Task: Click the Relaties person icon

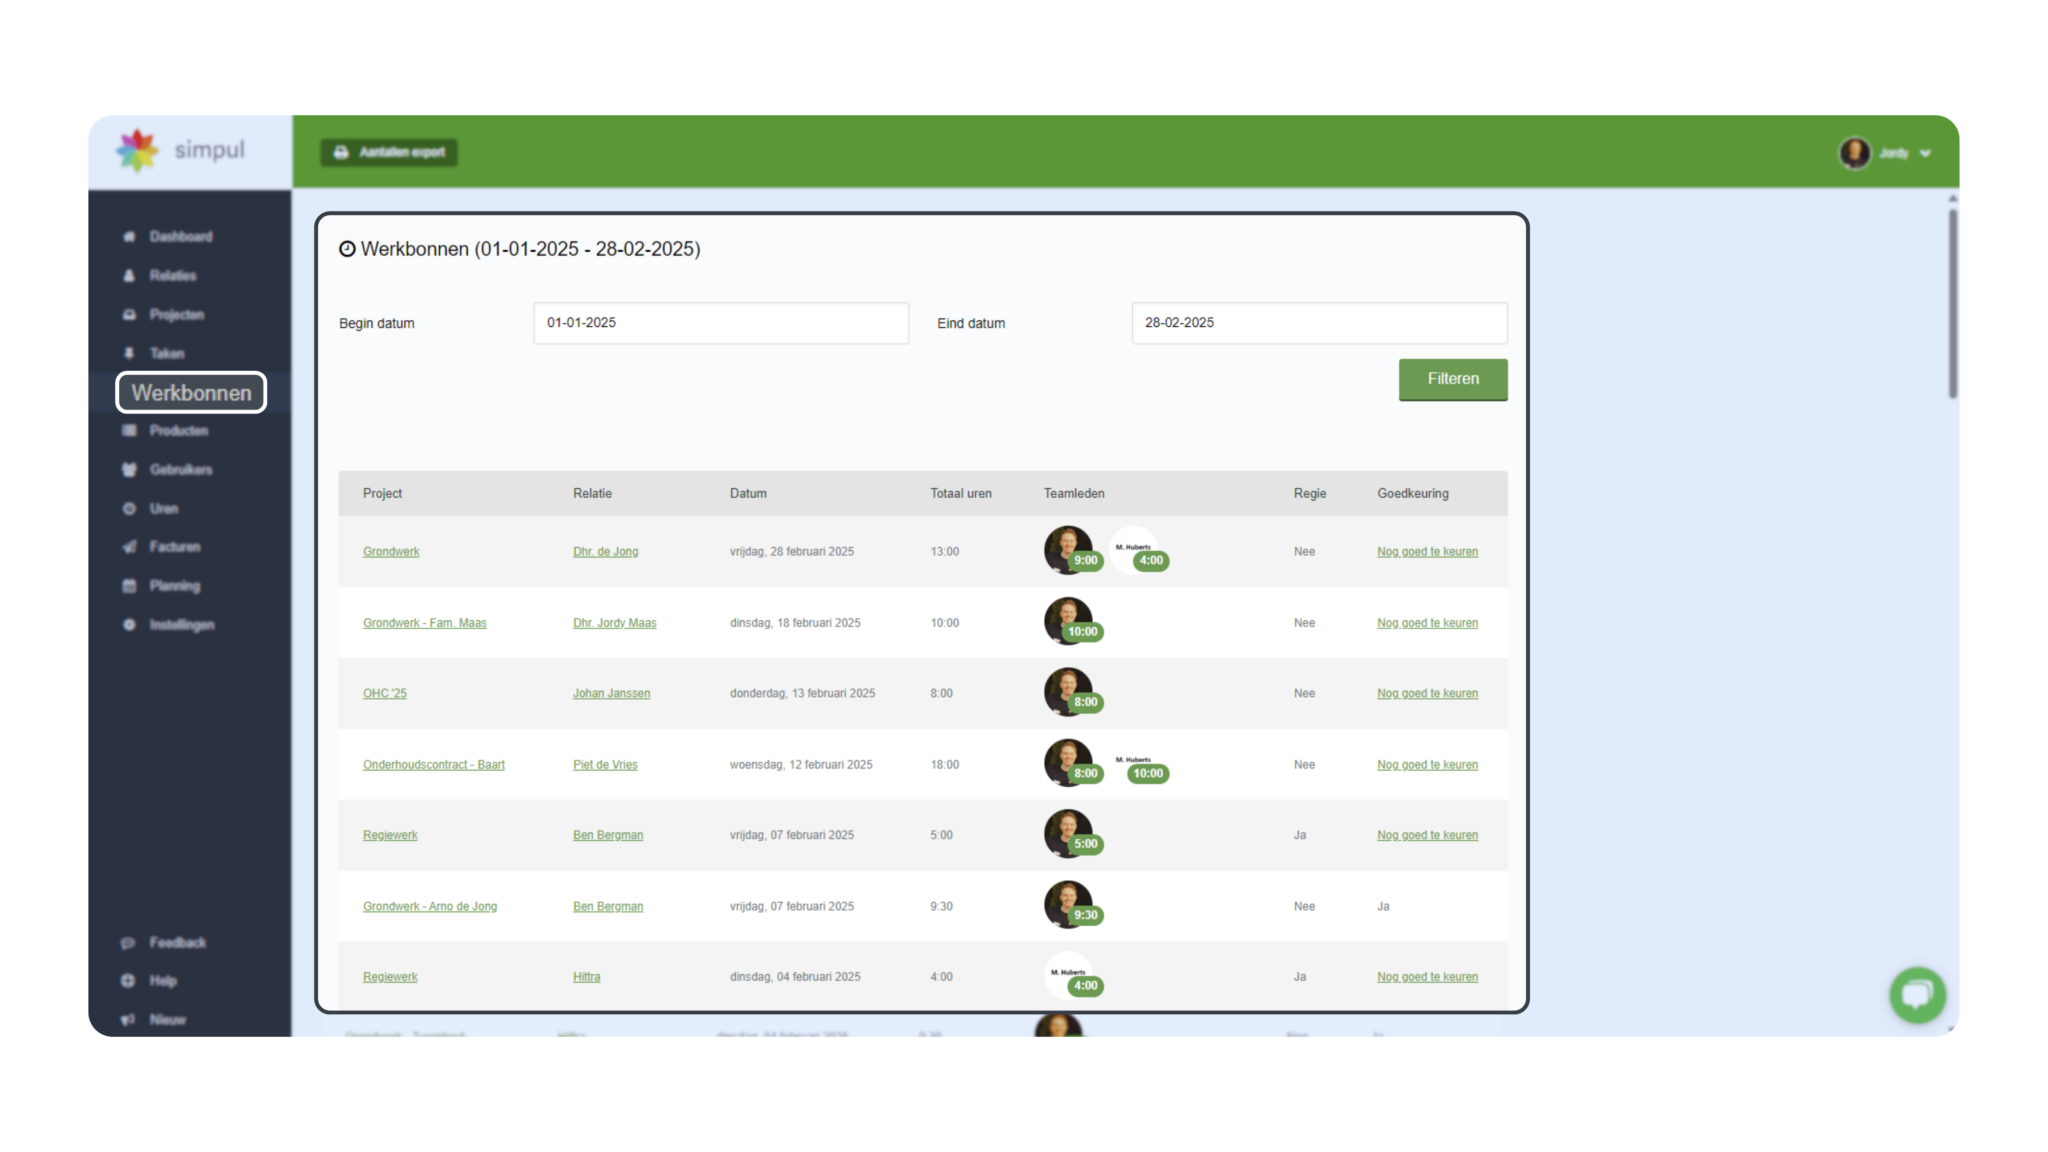Action: point(129,276)
